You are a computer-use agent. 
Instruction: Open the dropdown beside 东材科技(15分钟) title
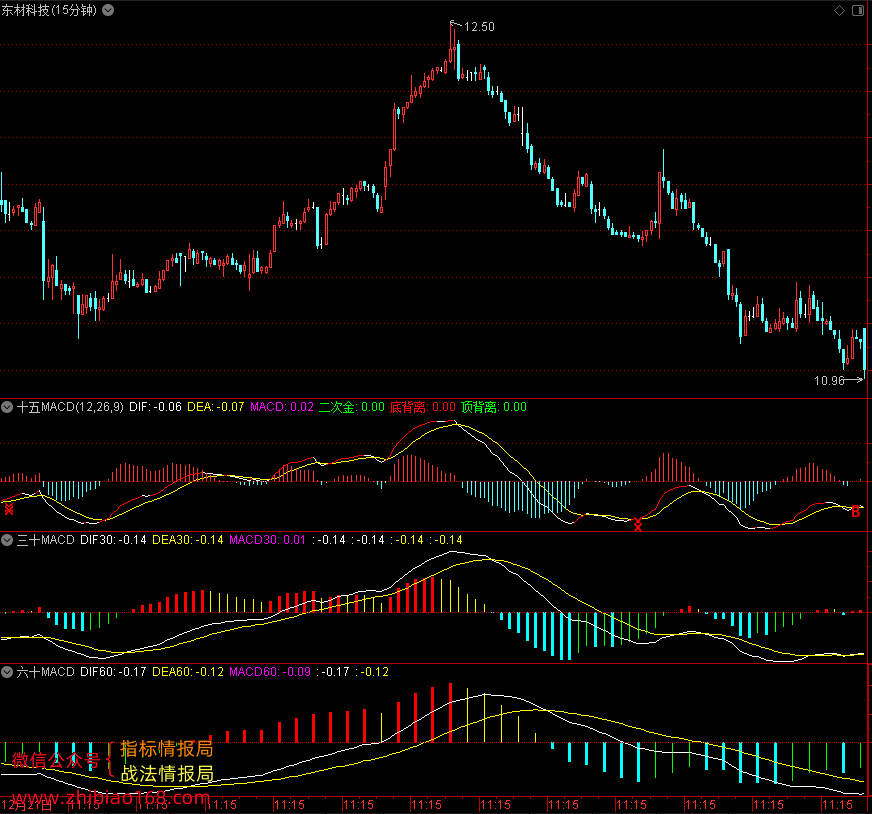tap(108, 10)
